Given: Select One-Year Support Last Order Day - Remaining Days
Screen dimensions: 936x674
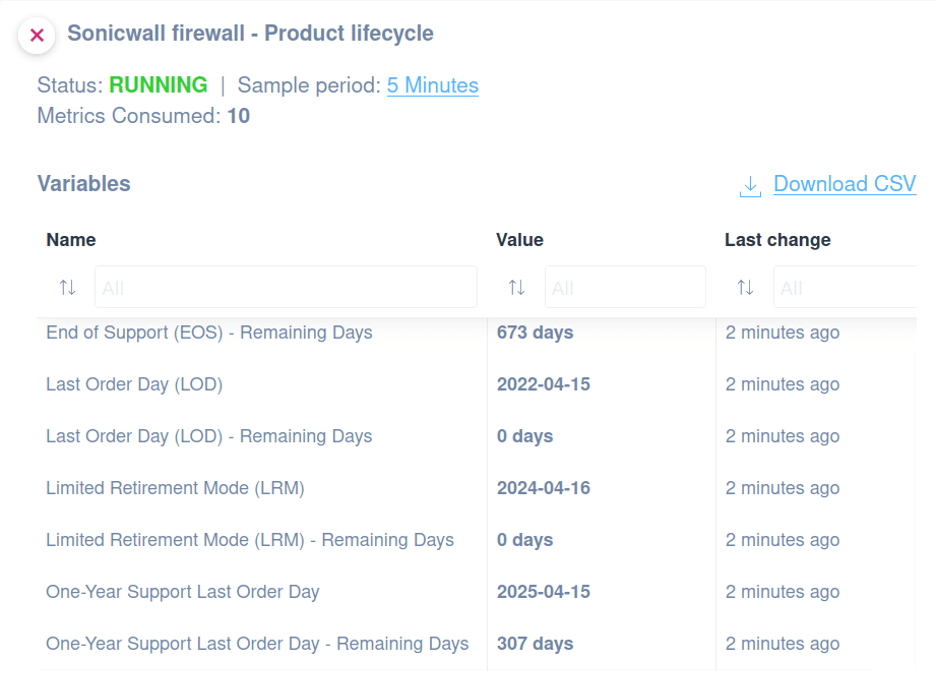Looking at the screenshot, I should (257, 644).
